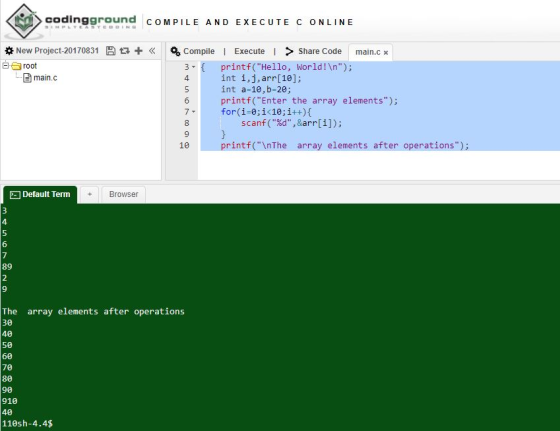
Task: Close the main.c editor tab
Action: click(386, 52)
